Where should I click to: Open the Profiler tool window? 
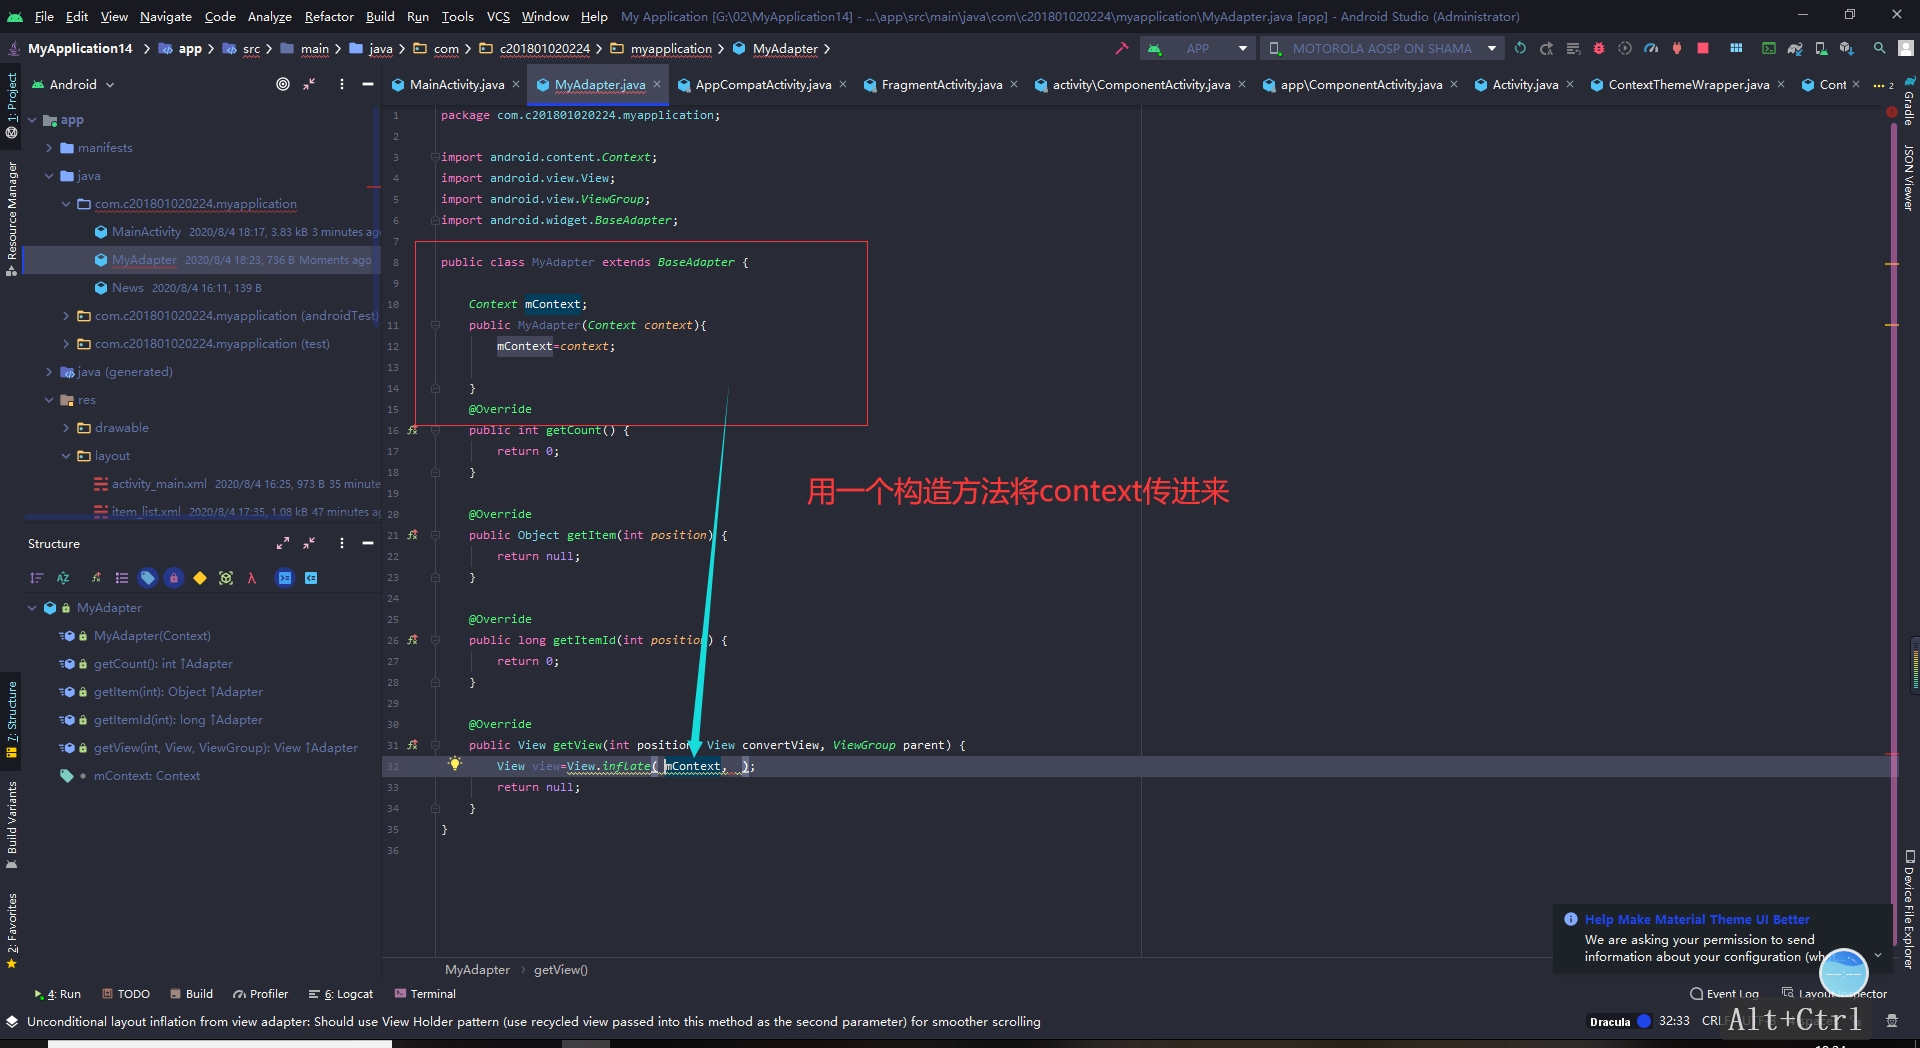pos(261,994)
